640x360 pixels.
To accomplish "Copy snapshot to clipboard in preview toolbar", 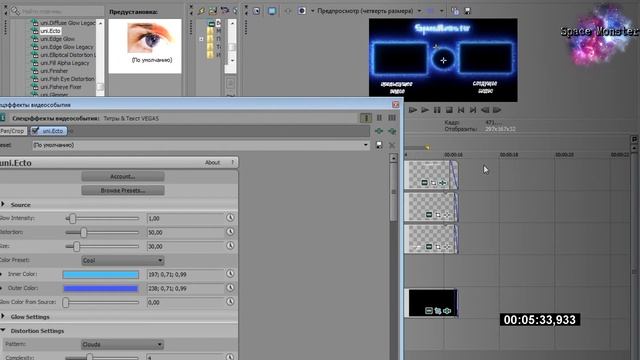I will [x=455, y=11].
